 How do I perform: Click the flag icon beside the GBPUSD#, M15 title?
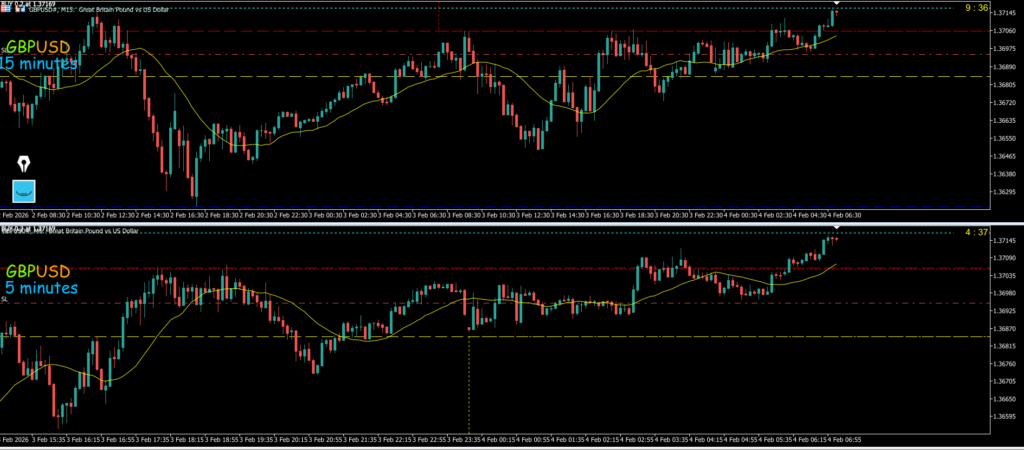6,7
